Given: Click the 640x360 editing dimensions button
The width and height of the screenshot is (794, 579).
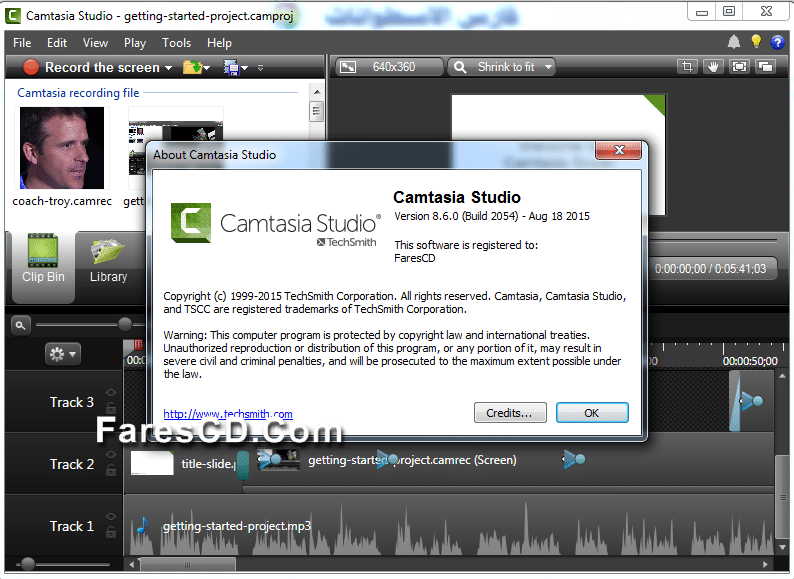Looking at the screenshot, I should [x=387, y=67].
